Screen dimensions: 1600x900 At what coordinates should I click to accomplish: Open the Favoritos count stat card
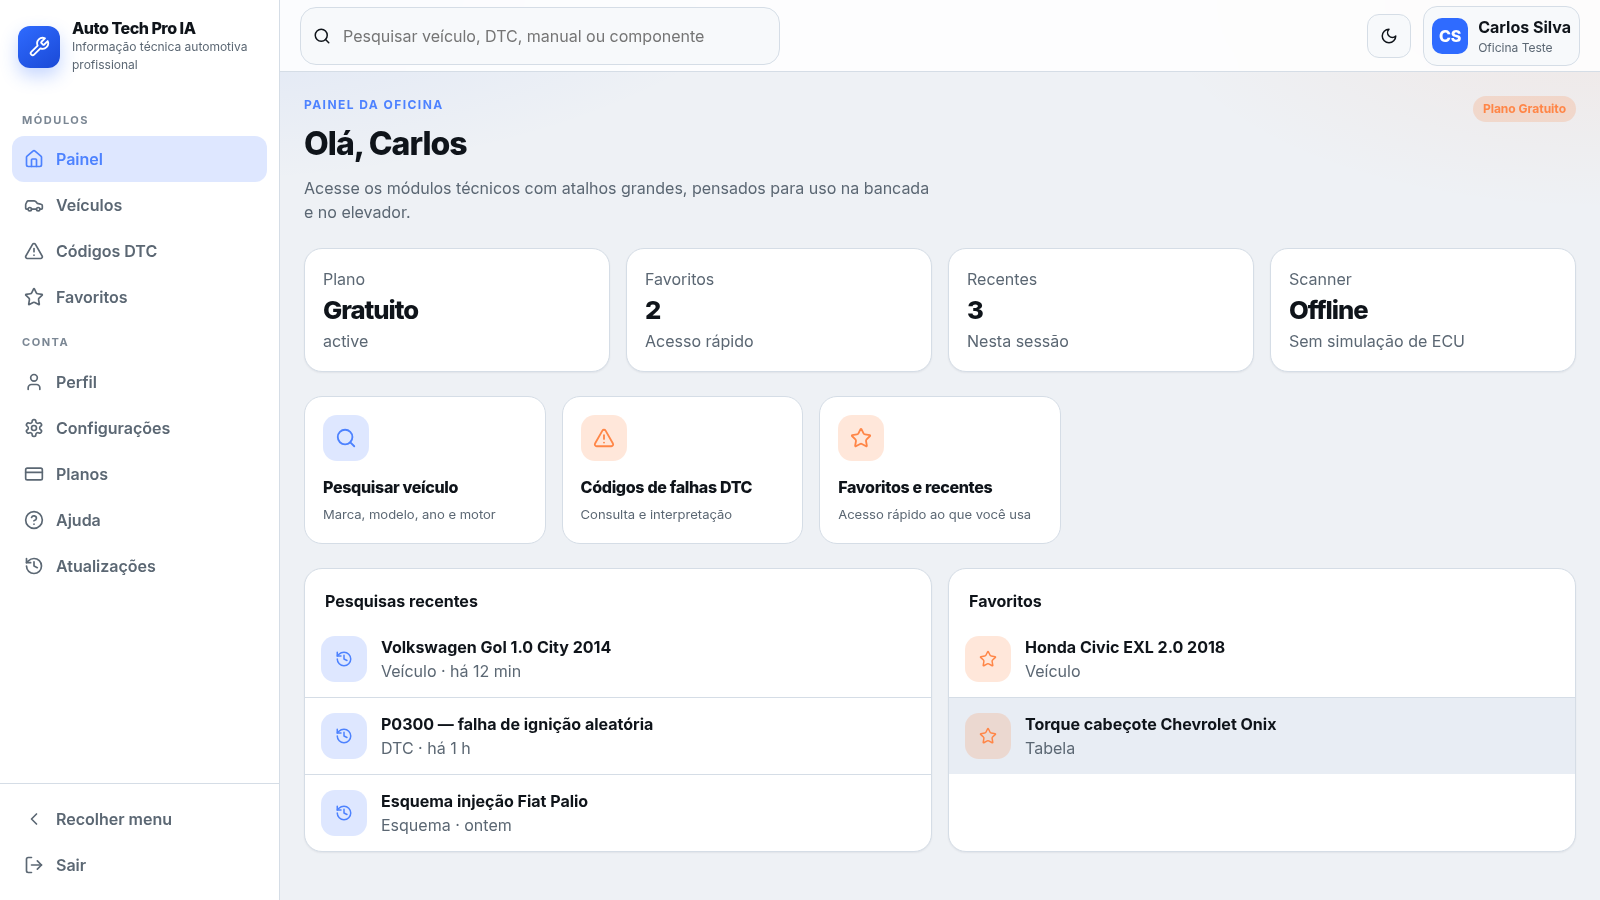(779, 310)
